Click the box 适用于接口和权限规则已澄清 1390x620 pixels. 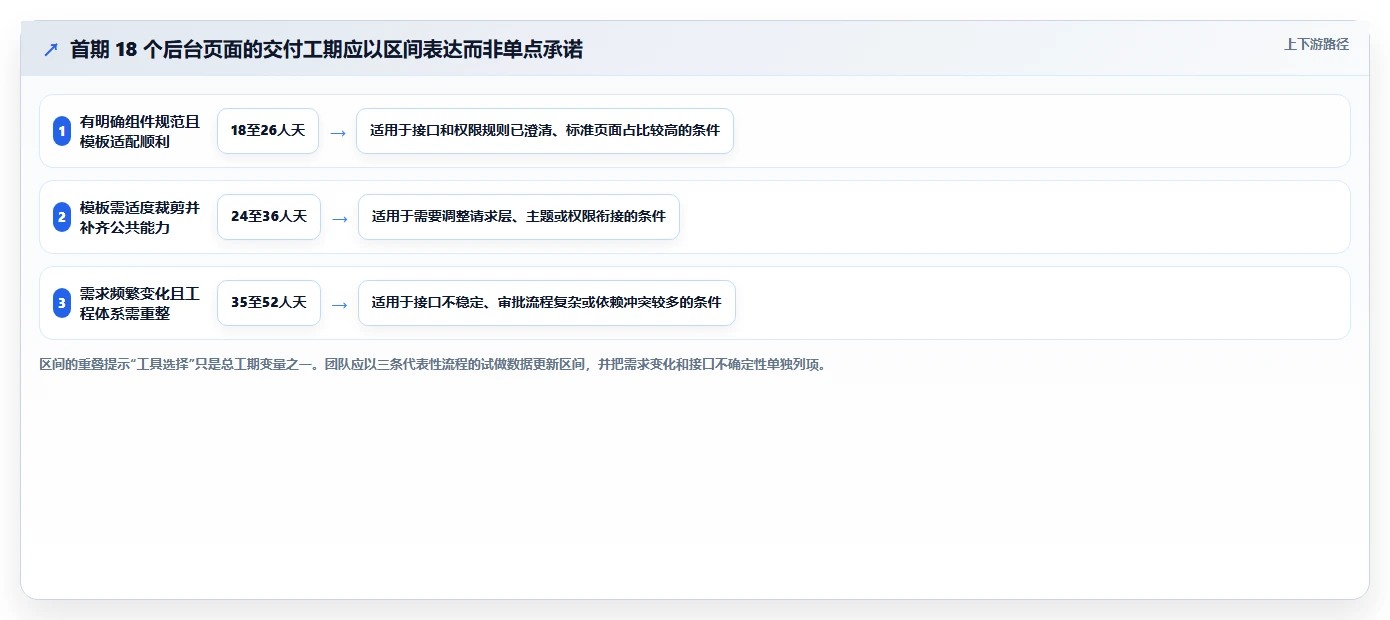(545, 131)
